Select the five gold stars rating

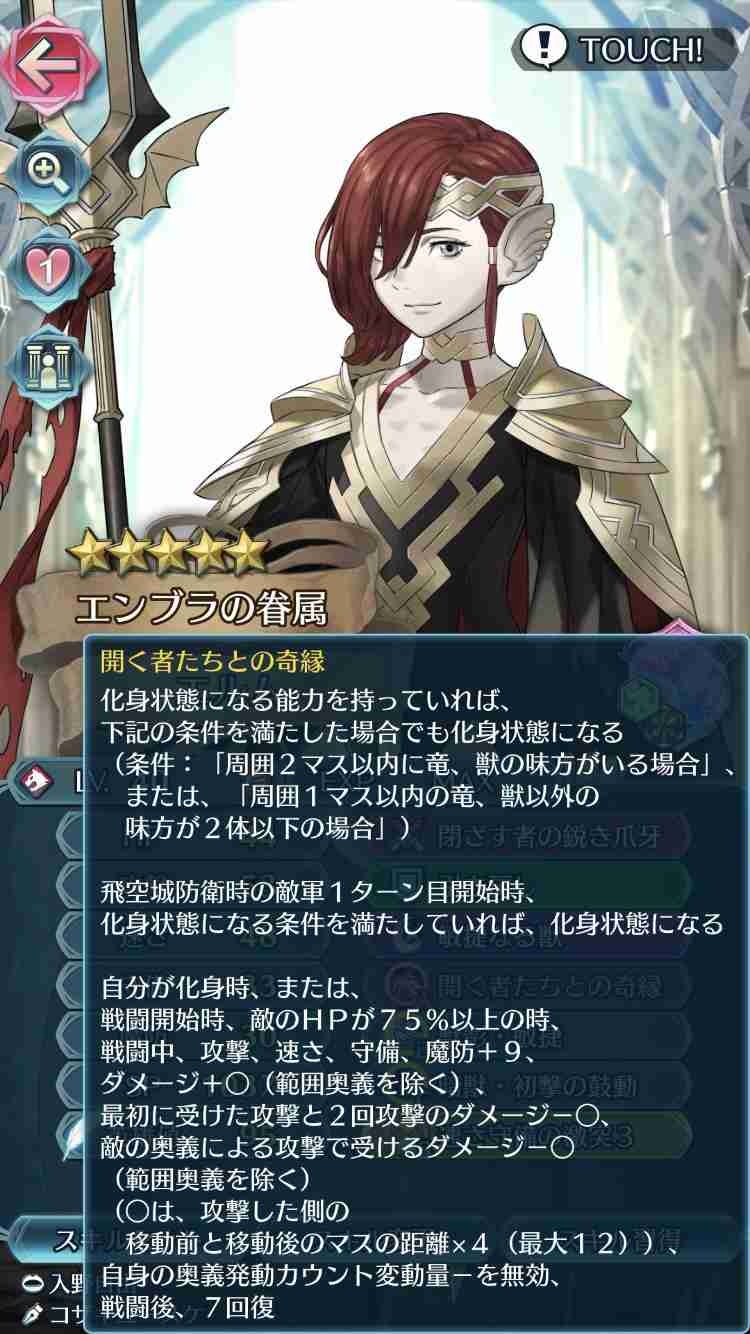pyautogui.click(x=167, y=552)
